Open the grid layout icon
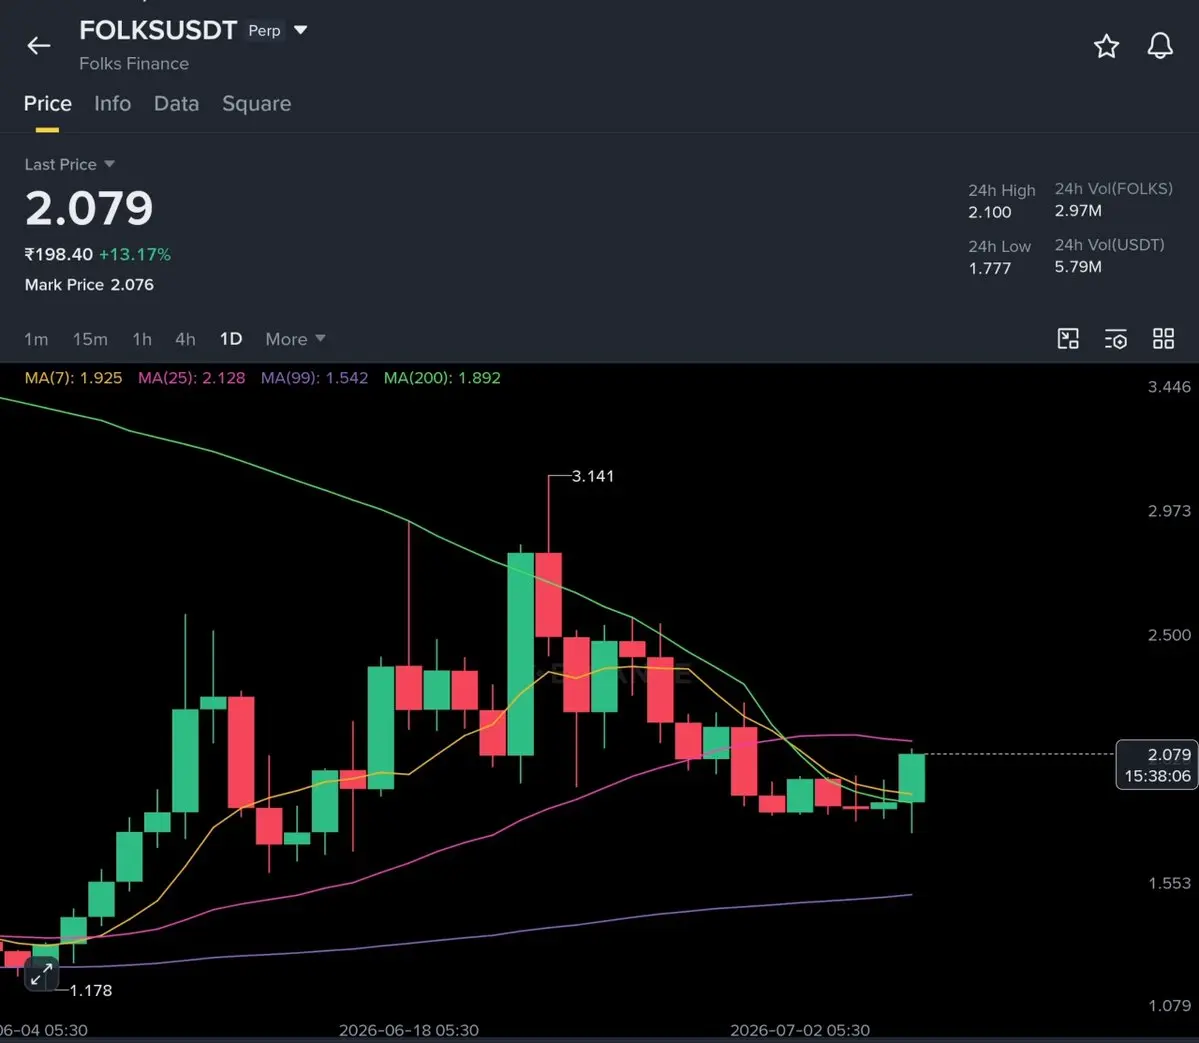1199x1043 pixels. (x=1163, y=339)
